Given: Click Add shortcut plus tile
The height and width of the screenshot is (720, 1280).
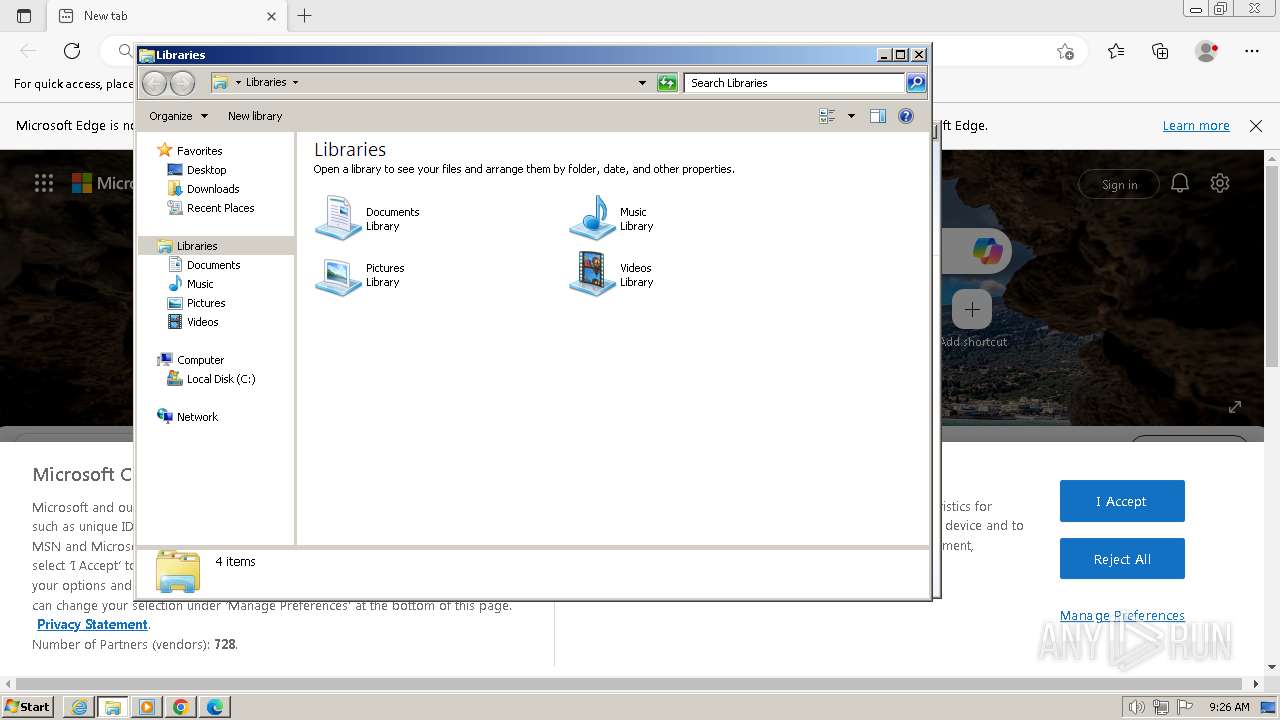Looking at the screenshot, I should [972, 310].
